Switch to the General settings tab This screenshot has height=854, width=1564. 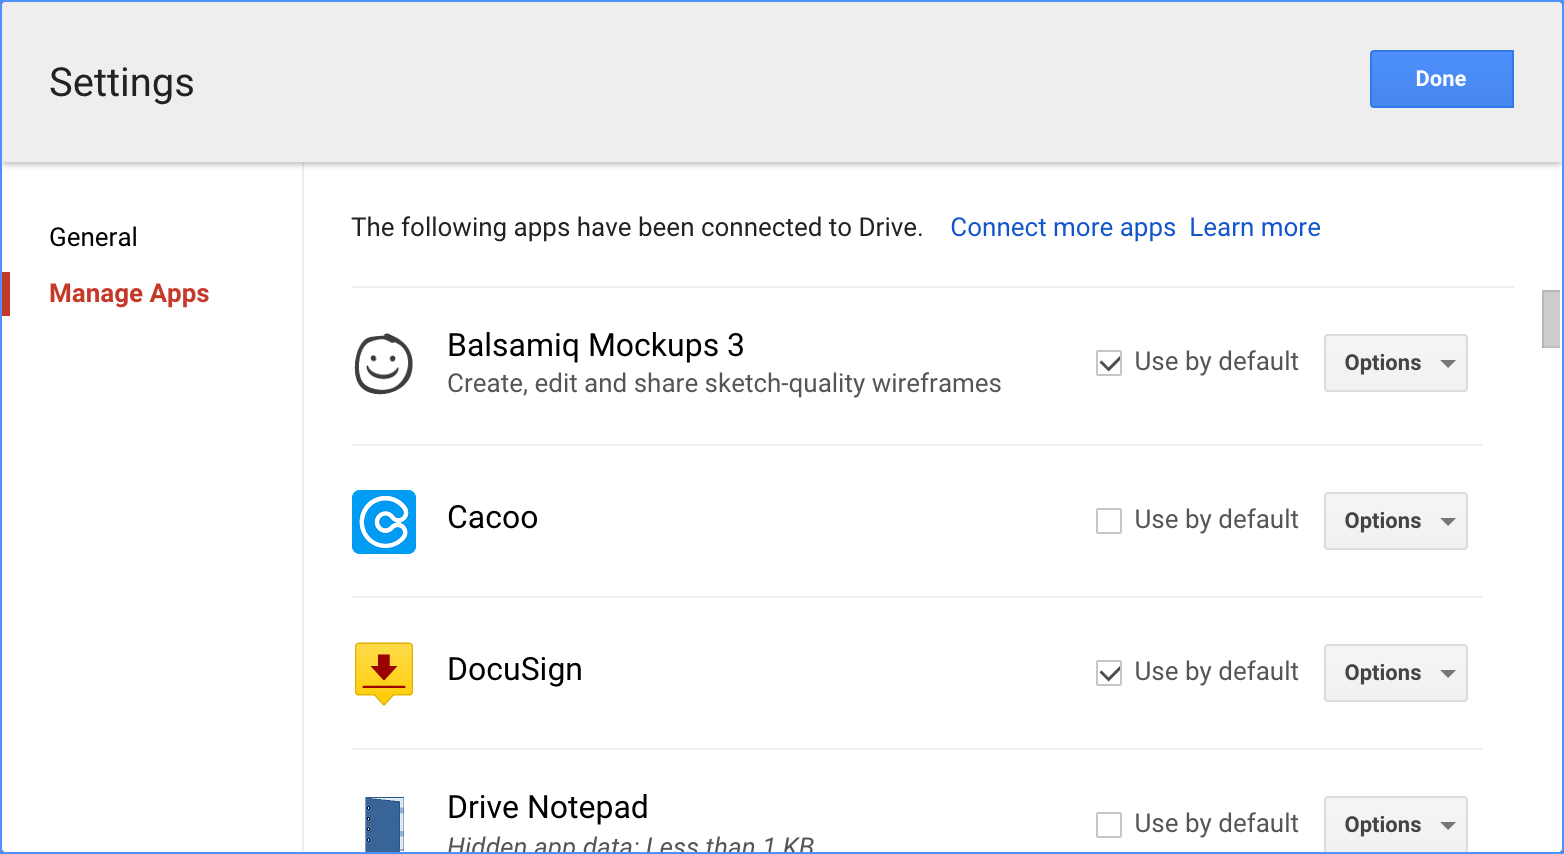pyautogui.click(x=93, y=237)
